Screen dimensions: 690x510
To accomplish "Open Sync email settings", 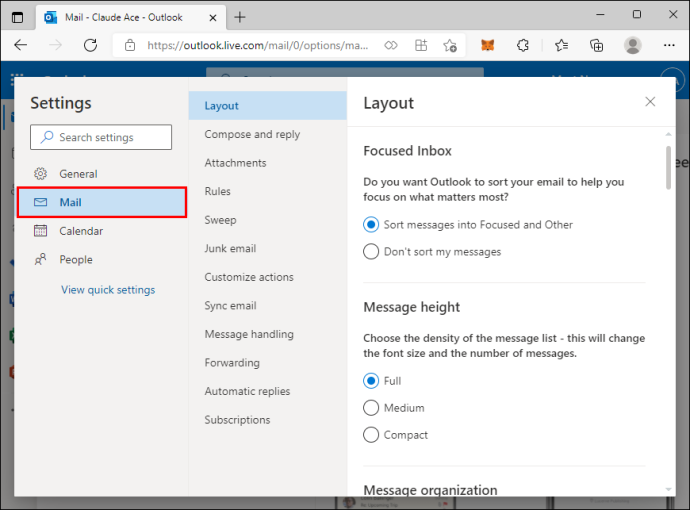I will (268, 306).
